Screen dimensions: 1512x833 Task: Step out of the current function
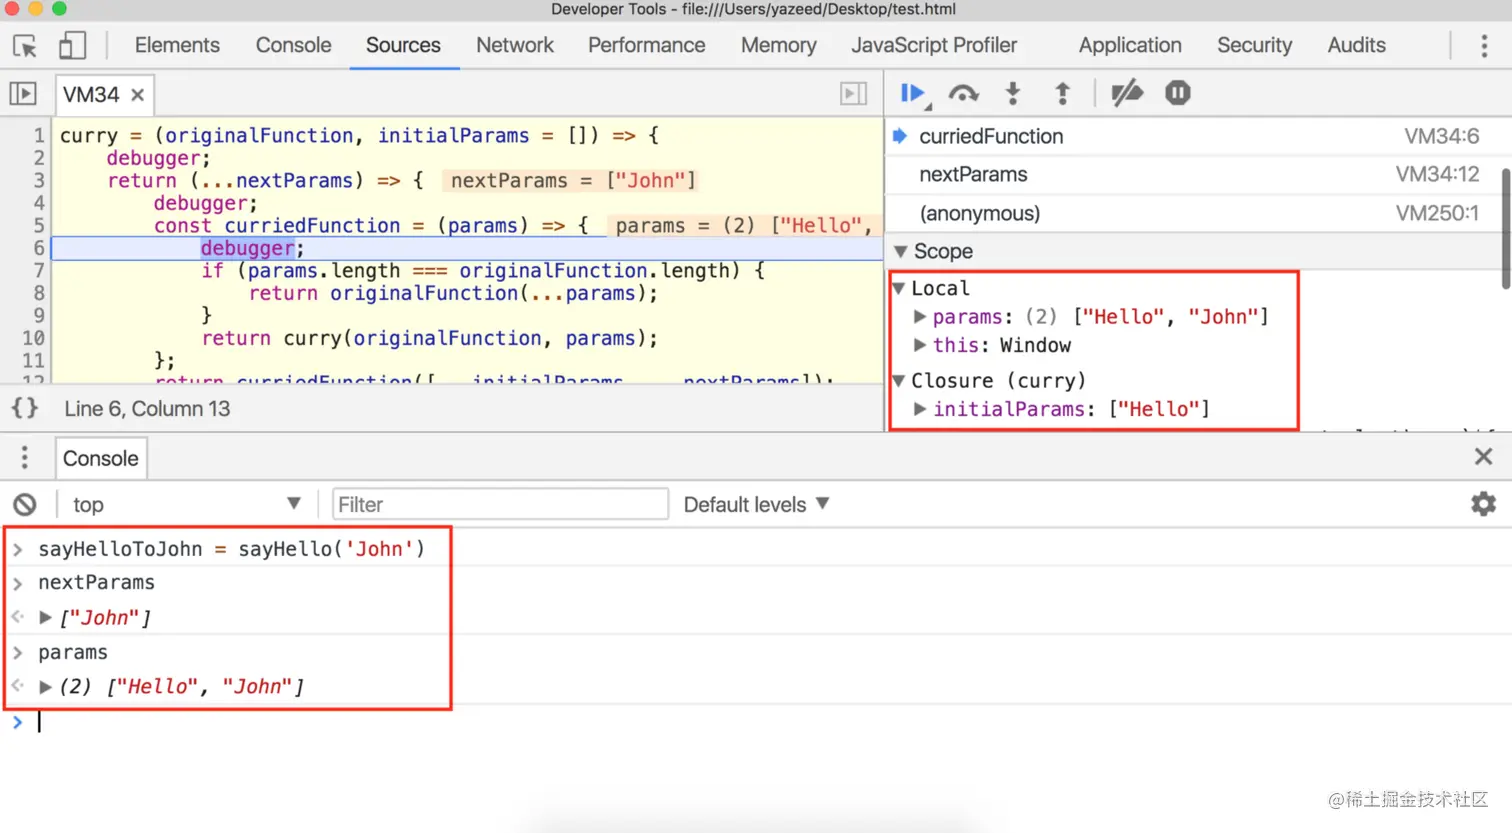click(x=1062, y=93)
